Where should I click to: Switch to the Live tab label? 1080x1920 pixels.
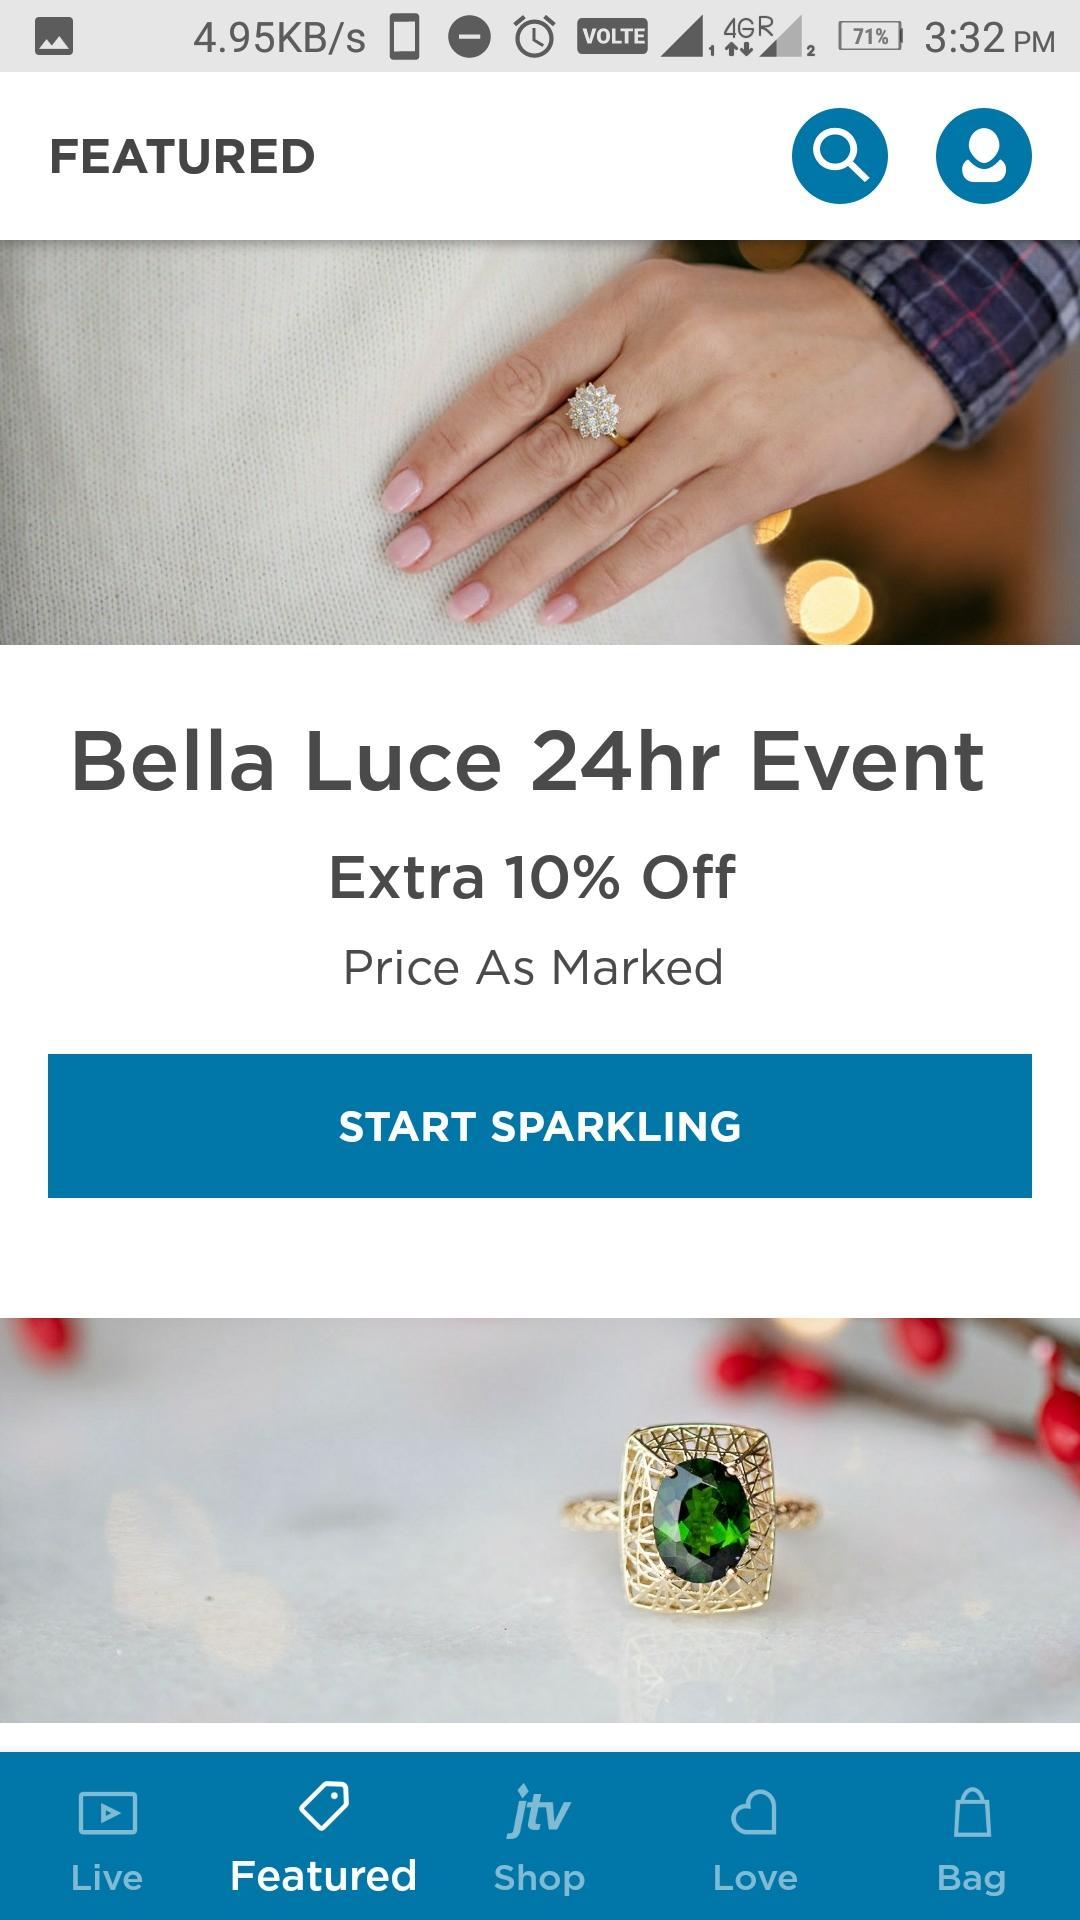click(x=107, y=1877)
